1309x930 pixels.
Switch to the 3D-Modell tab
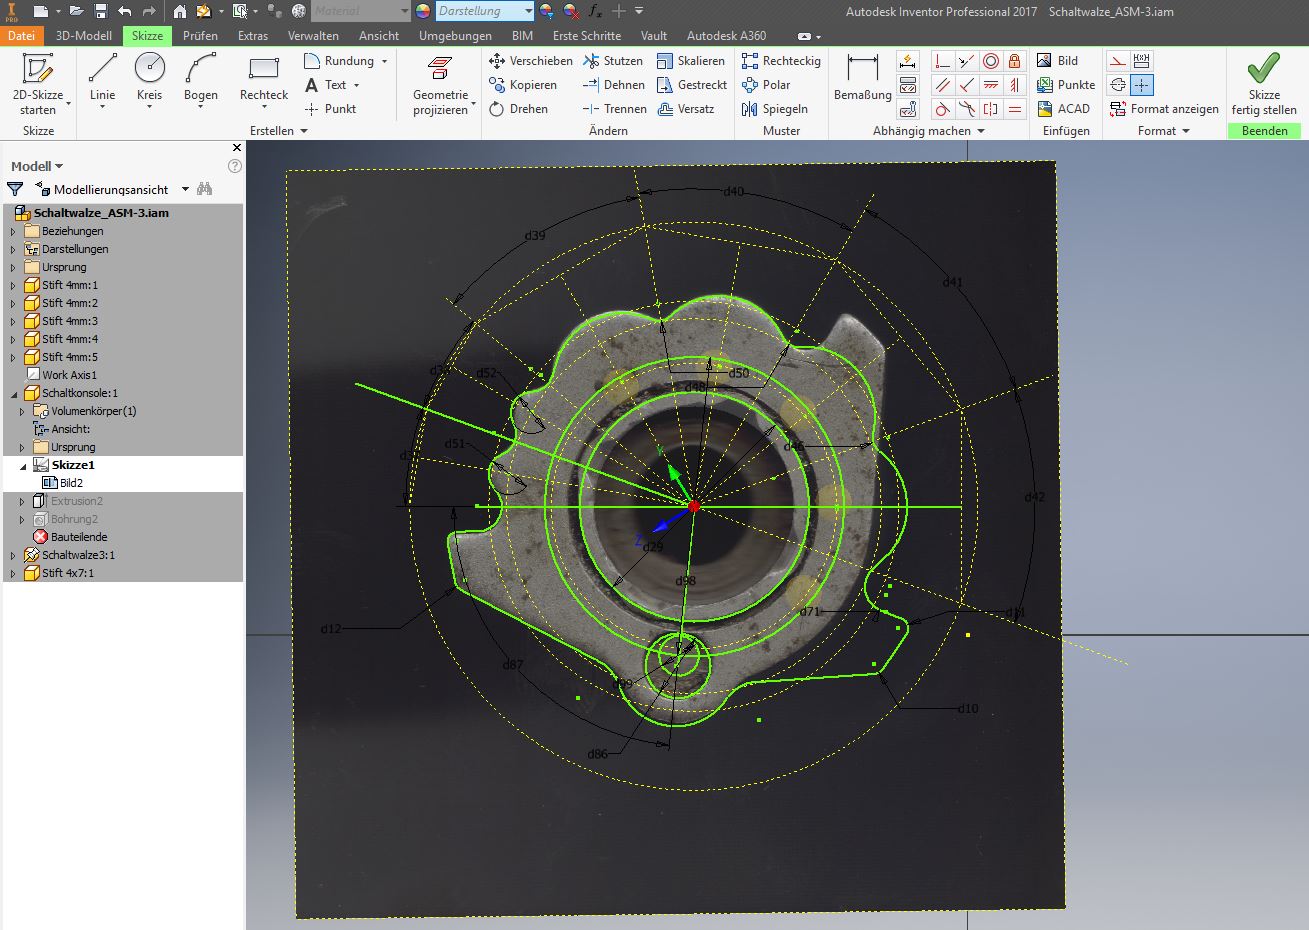click(x=83, y=35)
